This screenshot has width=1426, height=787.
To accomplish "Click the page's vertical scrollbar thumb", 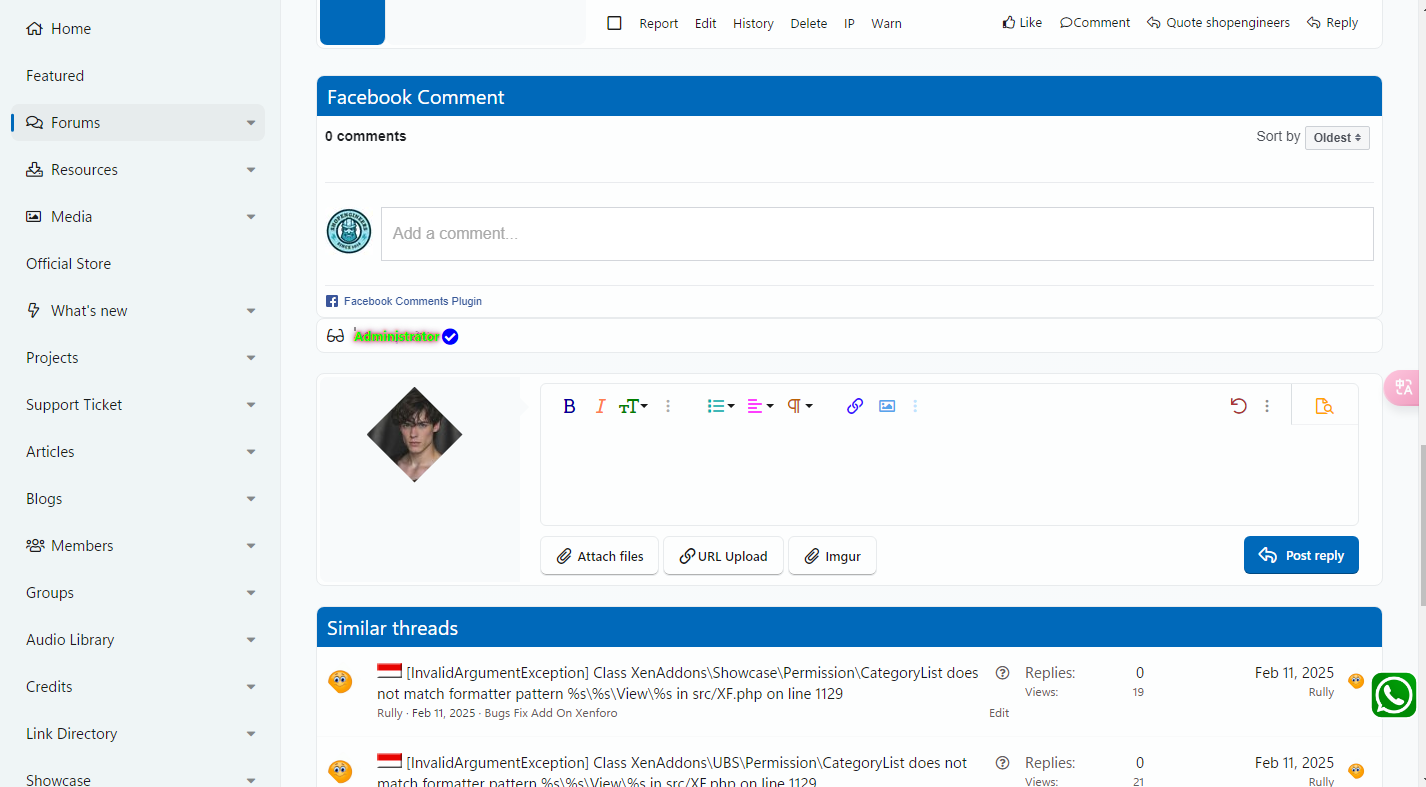I will coord(1421,525).
